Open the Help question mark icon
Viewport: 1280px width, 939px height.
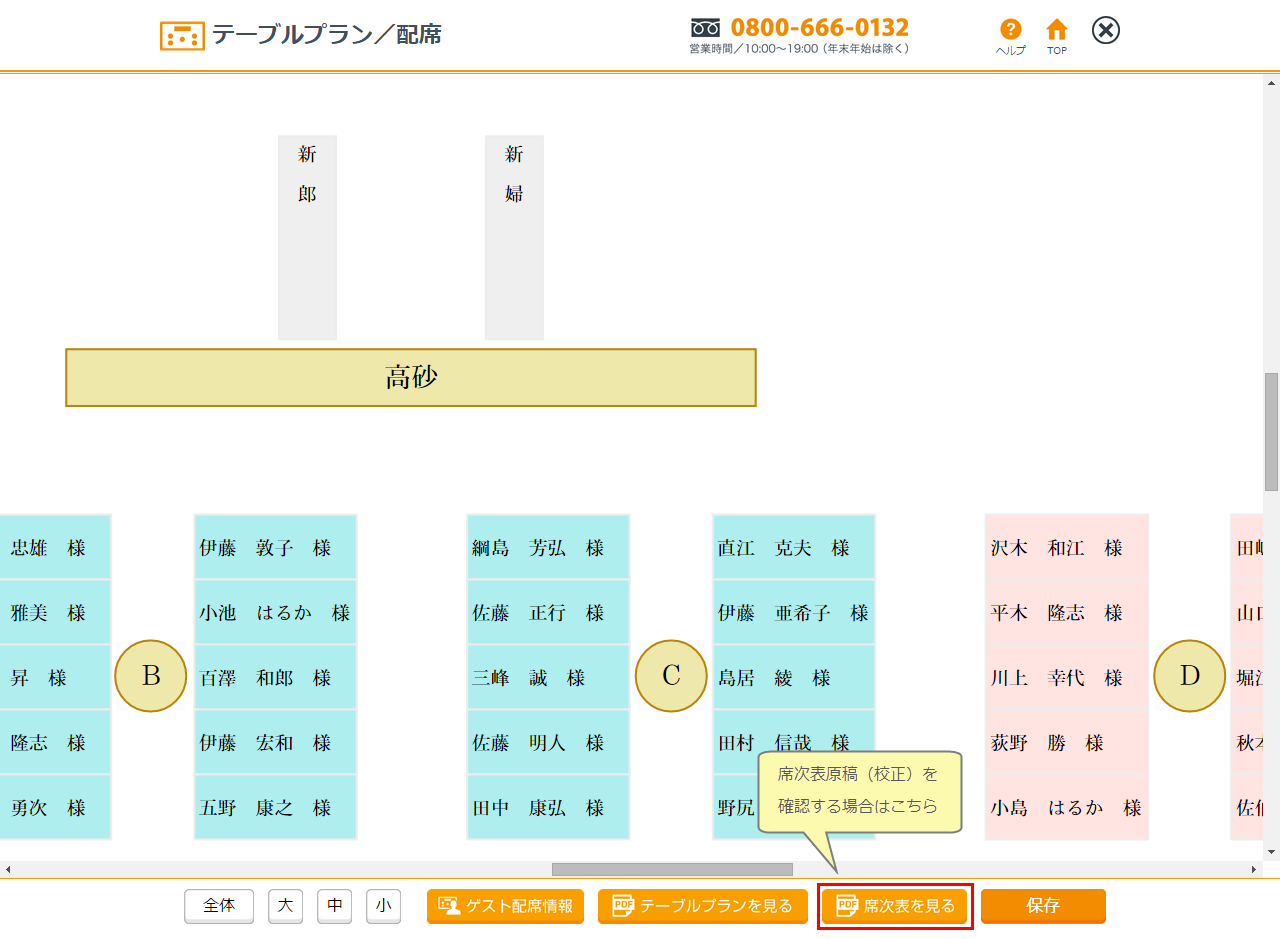pyautogui.click(x=1011, y=31)
